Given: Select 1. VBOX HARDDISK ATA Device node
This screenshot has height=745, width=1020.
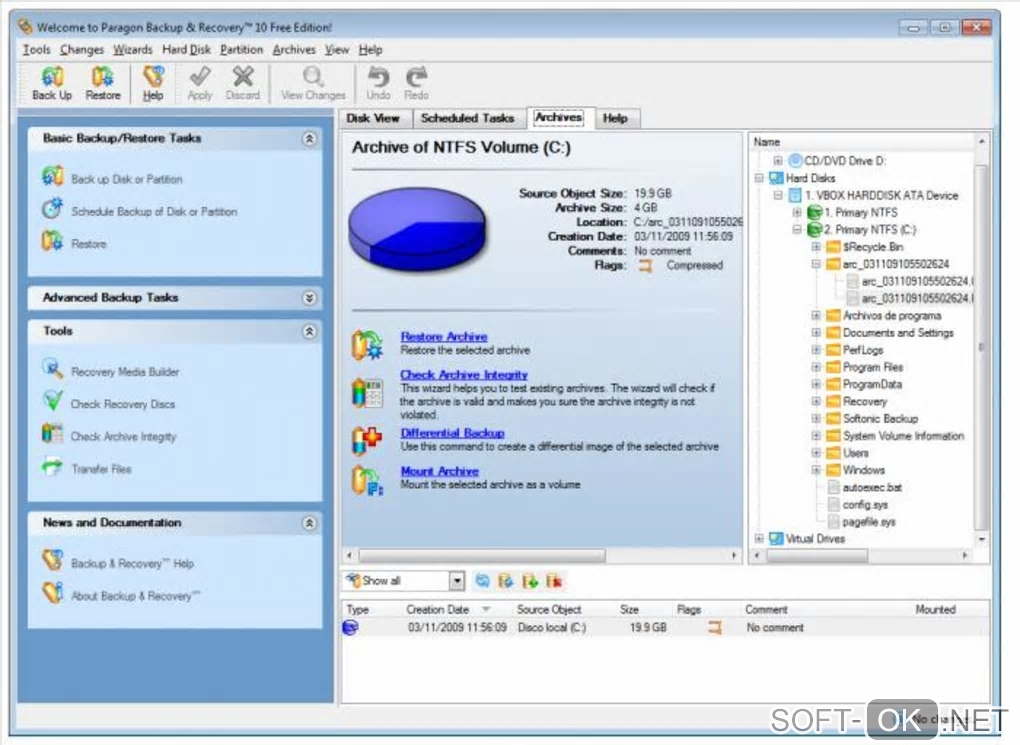Looking at the screenshot, I should pyautogui.click(x=881, y=195).
